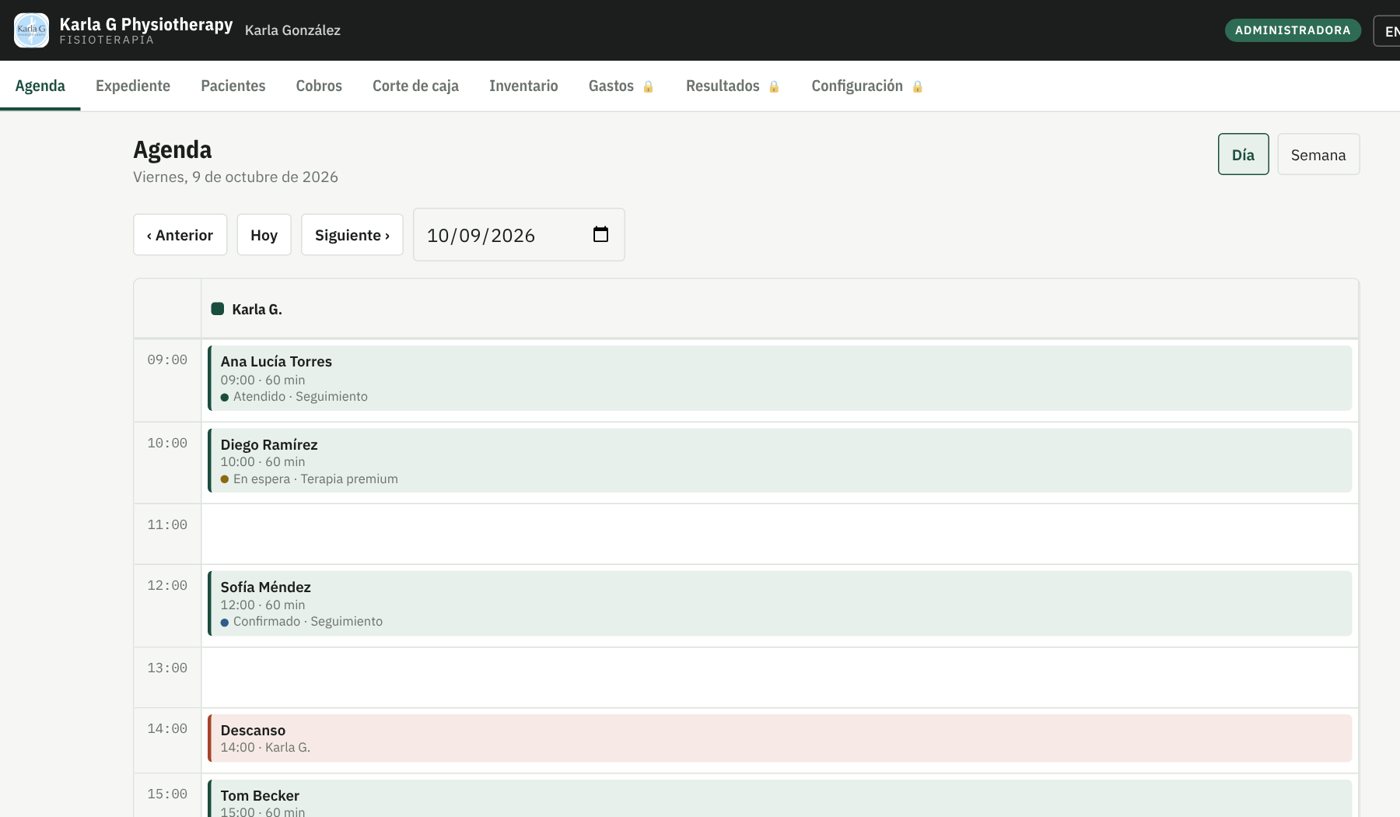The image size is (1400, 817).
Task: Open Diego Ramírez appointment at 10:00
Action: 780,461
